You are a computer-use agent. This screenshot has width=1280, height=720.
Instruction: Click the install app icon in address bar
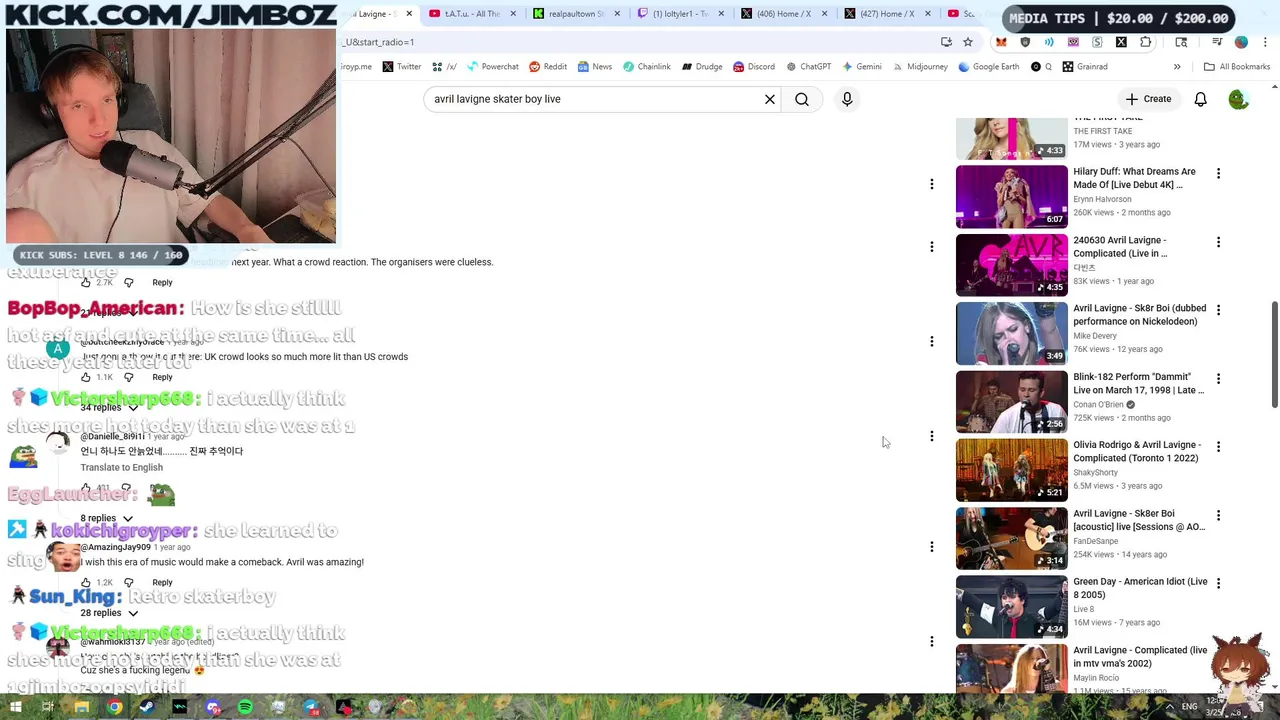[x=946, y=42]
